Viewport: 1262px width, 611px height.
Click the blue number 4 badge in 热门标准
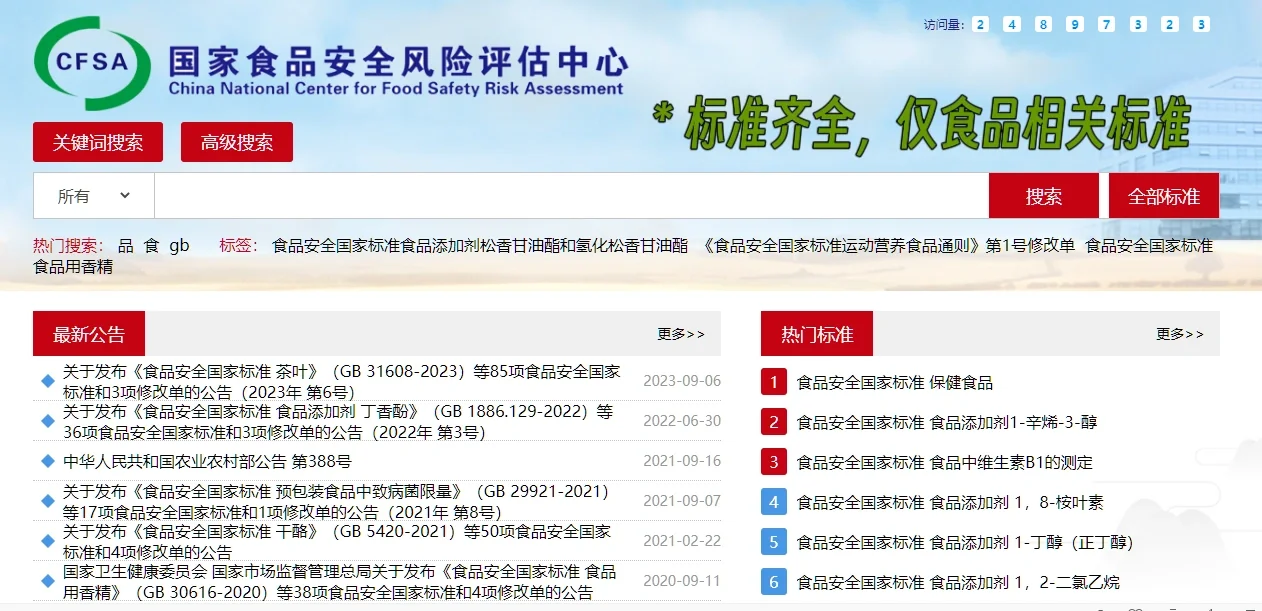(773, 502)
